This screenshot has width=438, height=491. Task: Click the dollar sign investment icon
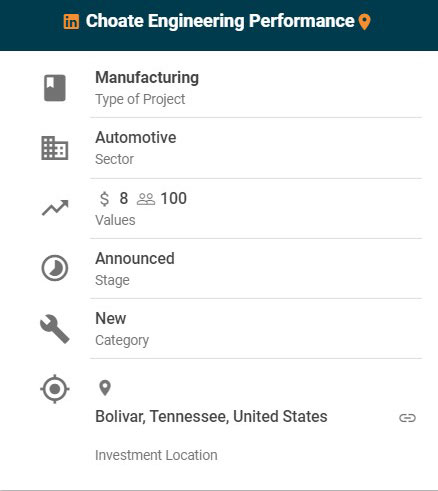[104, 199]
